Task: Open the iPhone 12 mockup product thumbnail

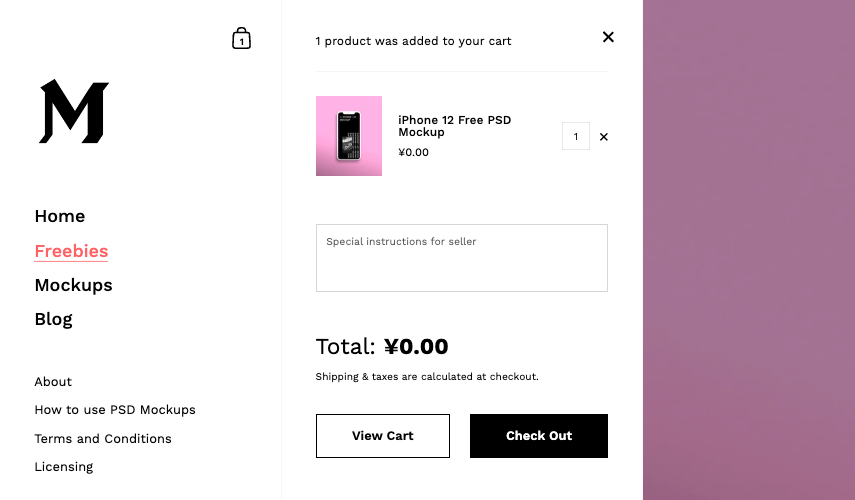Action: [349, 136]
